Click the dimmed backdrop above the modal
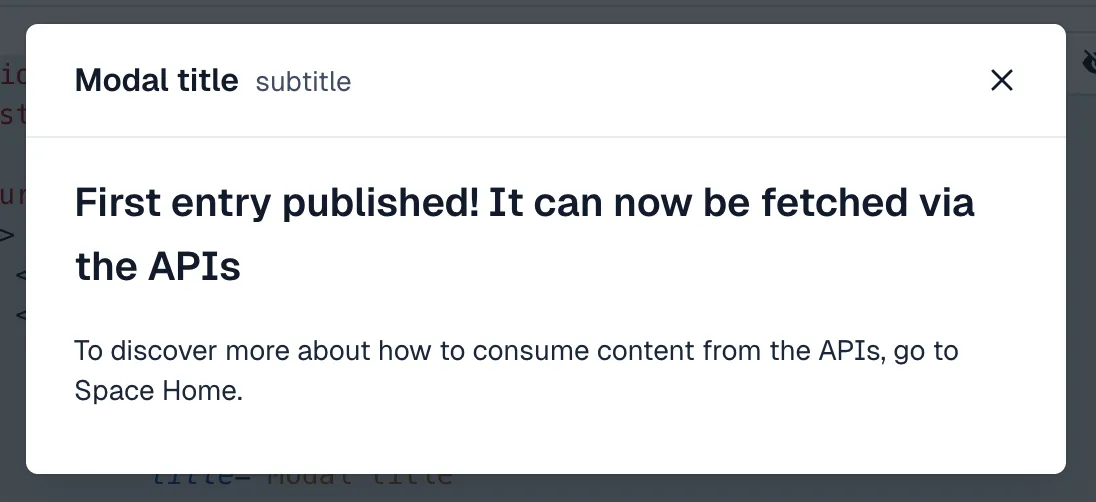This screenshot has height=502, width=1096. pos(548,11)
